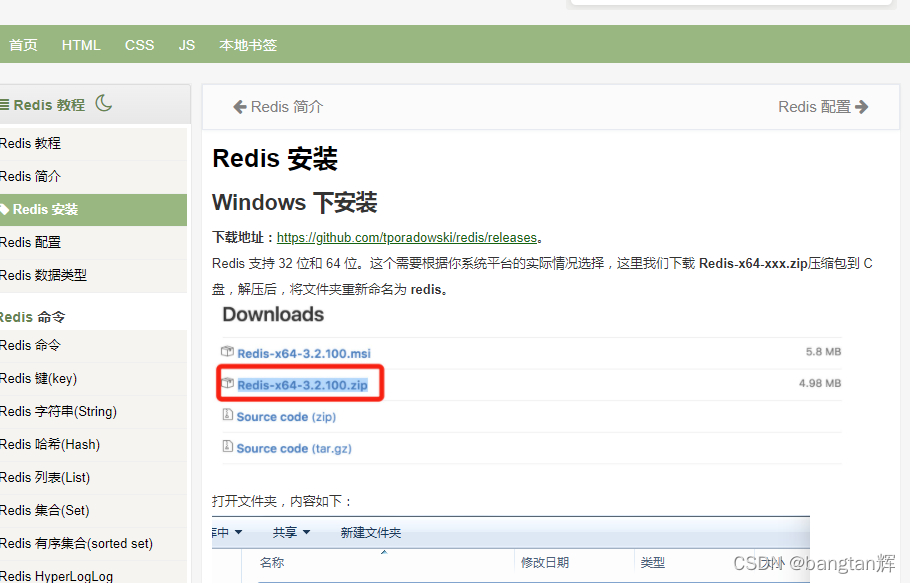The image size is (910, 583).
Task: Open Redis 数据类型 in the sidebar
Action: (93, 276)
